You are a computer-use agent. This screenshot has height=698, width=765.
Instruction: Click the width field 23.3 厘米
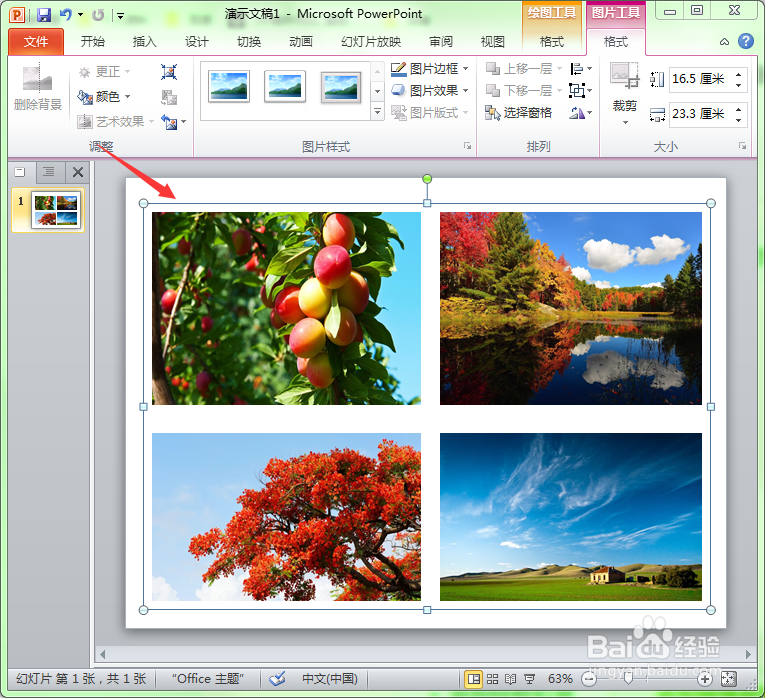click(699, 114)
